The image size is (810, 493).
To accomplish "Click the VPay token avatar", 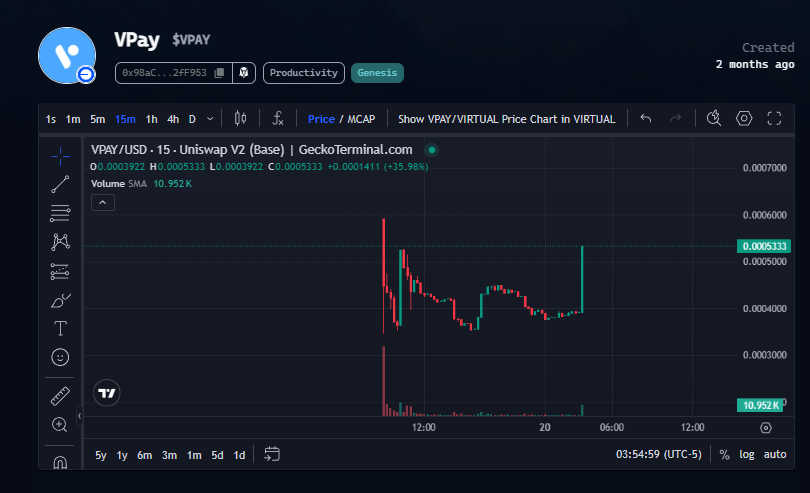I will [67, 55].
